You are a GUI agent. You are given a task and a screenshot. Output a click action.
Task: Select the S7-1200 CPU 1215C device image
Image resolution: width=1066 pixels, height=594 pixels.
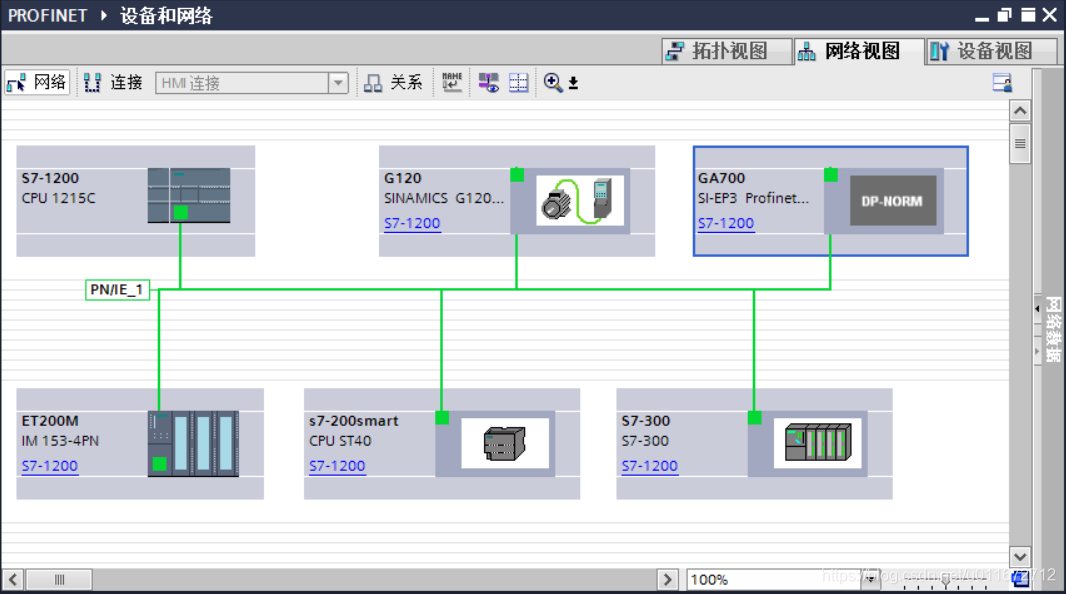point(189,196)
